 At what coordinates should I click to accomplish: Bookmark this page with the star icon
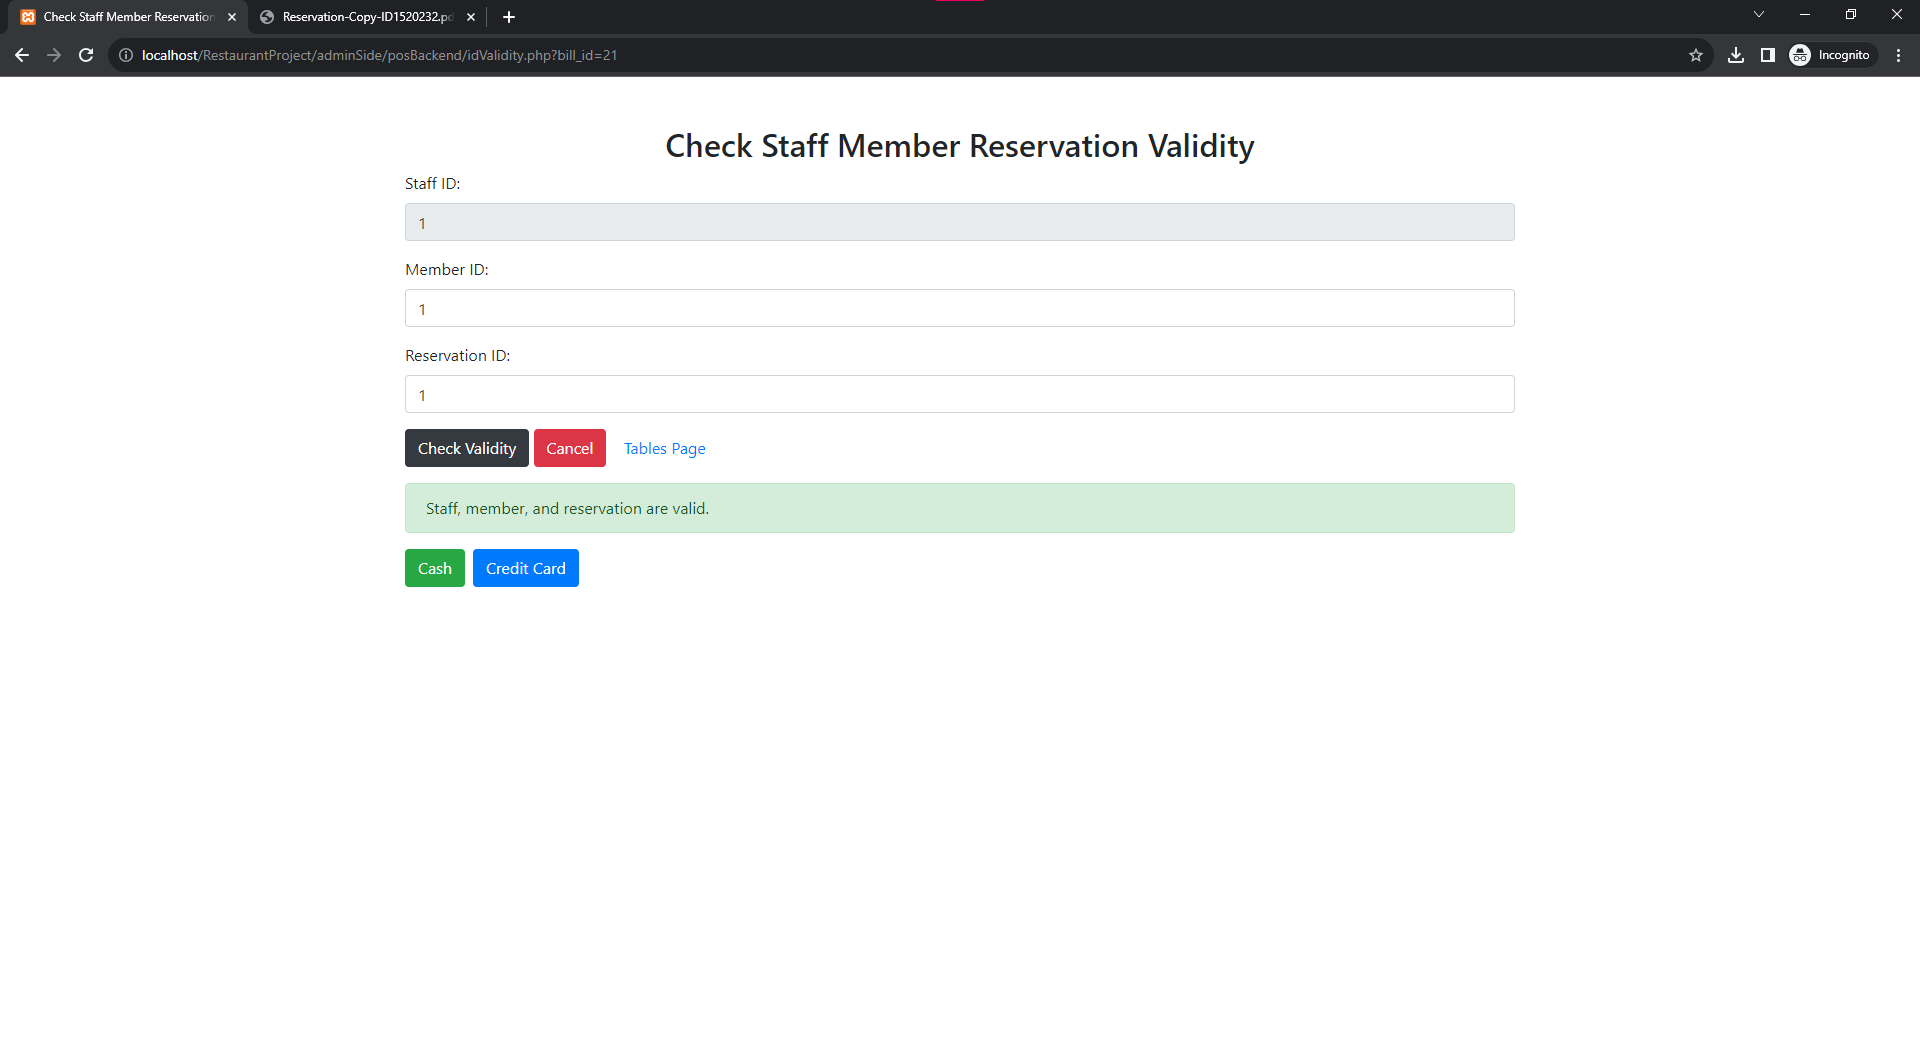1696,55
